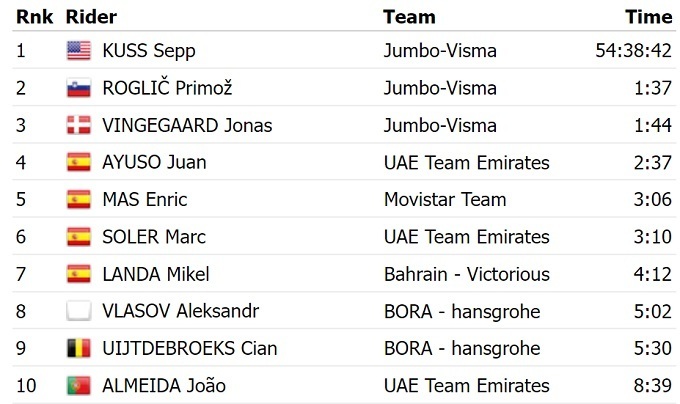This screenshot has height=404, width=680.
Task: Open Jumbo-Visma team in KUSS row
Action: [x=440, y=51]
